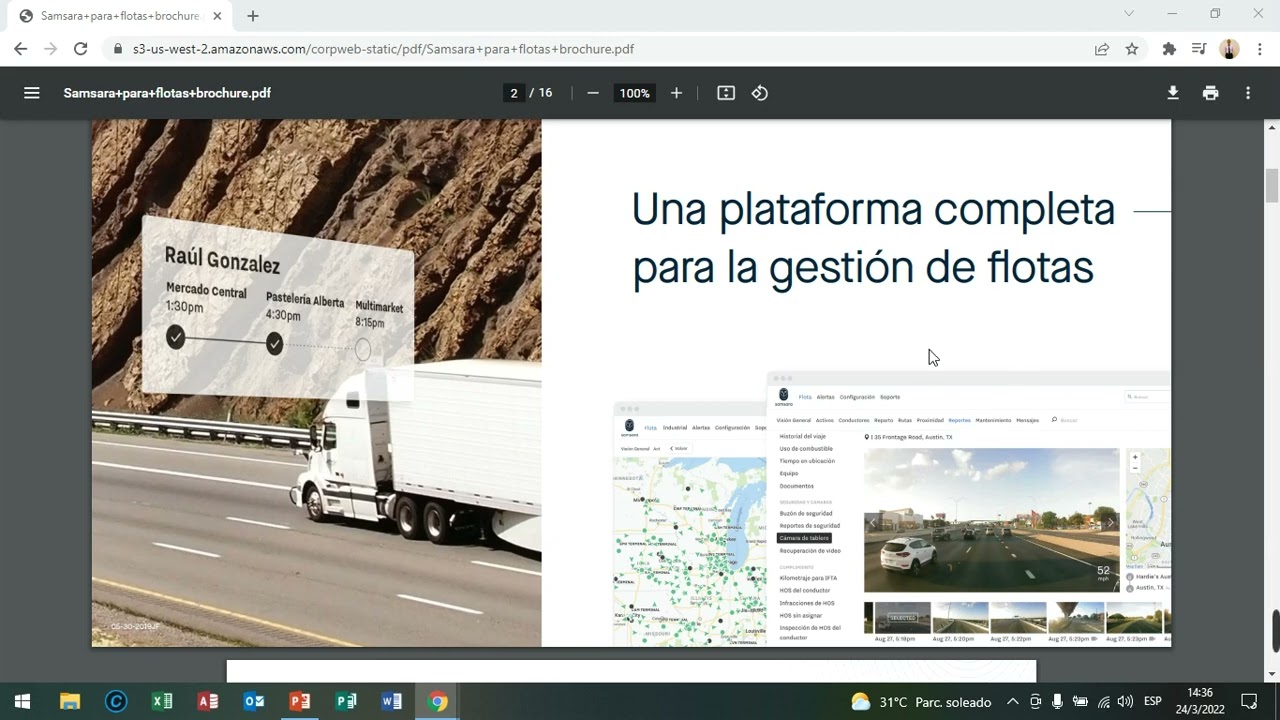Edit the PDF page number field
1280x720 pixels.
514,93
